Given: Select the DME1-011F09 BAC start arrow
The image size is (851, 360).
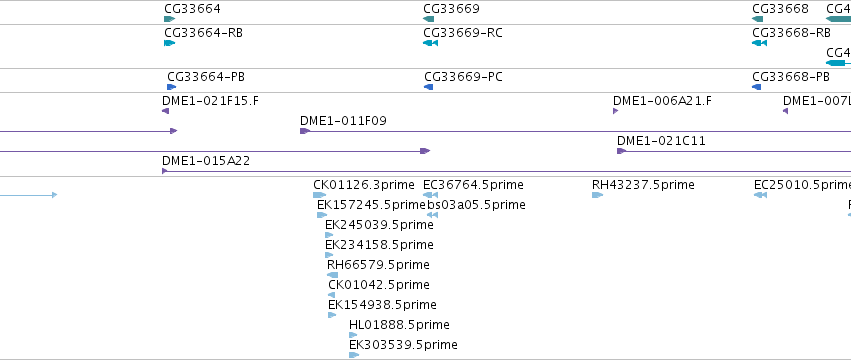Looking at the screenshot, I should [305, 131].
